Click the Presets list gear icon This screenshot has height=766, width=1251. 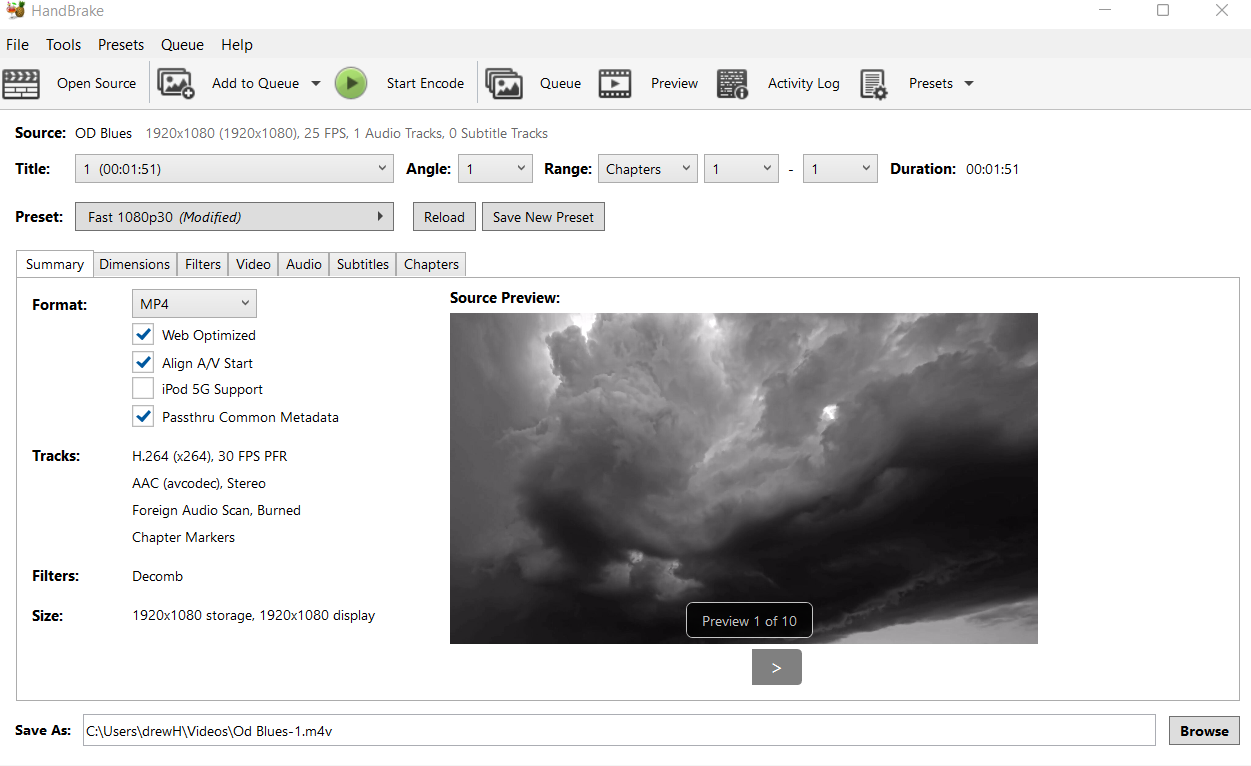coord(874,84)
